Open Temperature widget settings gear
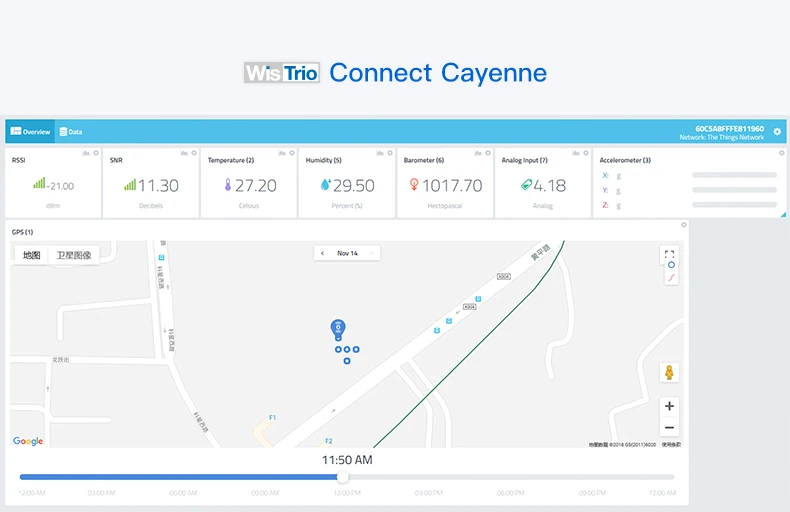Viewport: 790px width, 512px height. coord(292,153)
